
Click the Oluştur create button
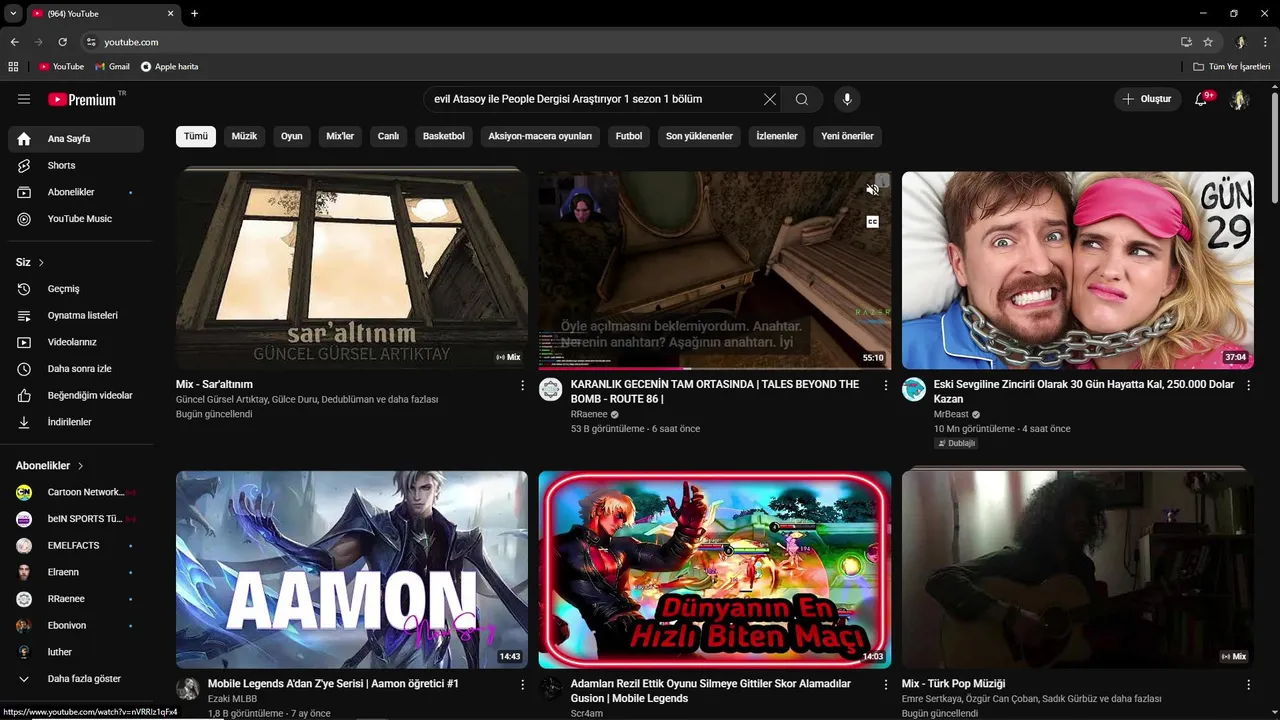tap(1146, 99)
